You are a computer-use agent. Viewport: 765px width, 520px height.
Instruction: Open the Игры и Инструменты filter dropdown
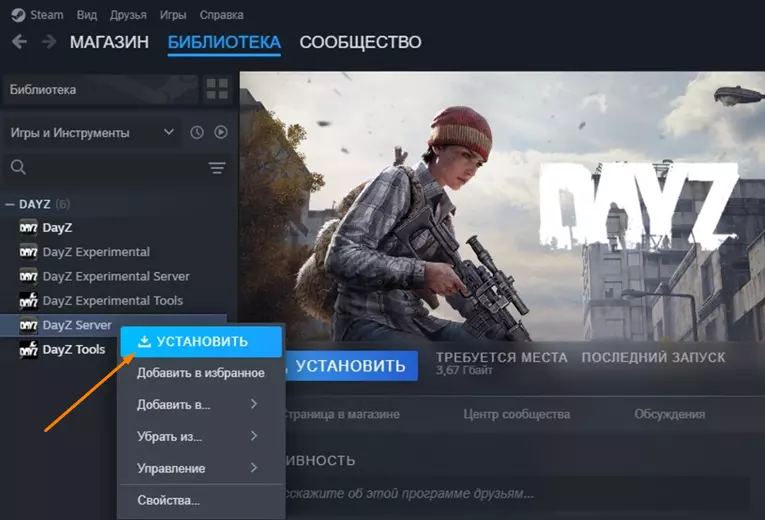(x=92, y=132)
